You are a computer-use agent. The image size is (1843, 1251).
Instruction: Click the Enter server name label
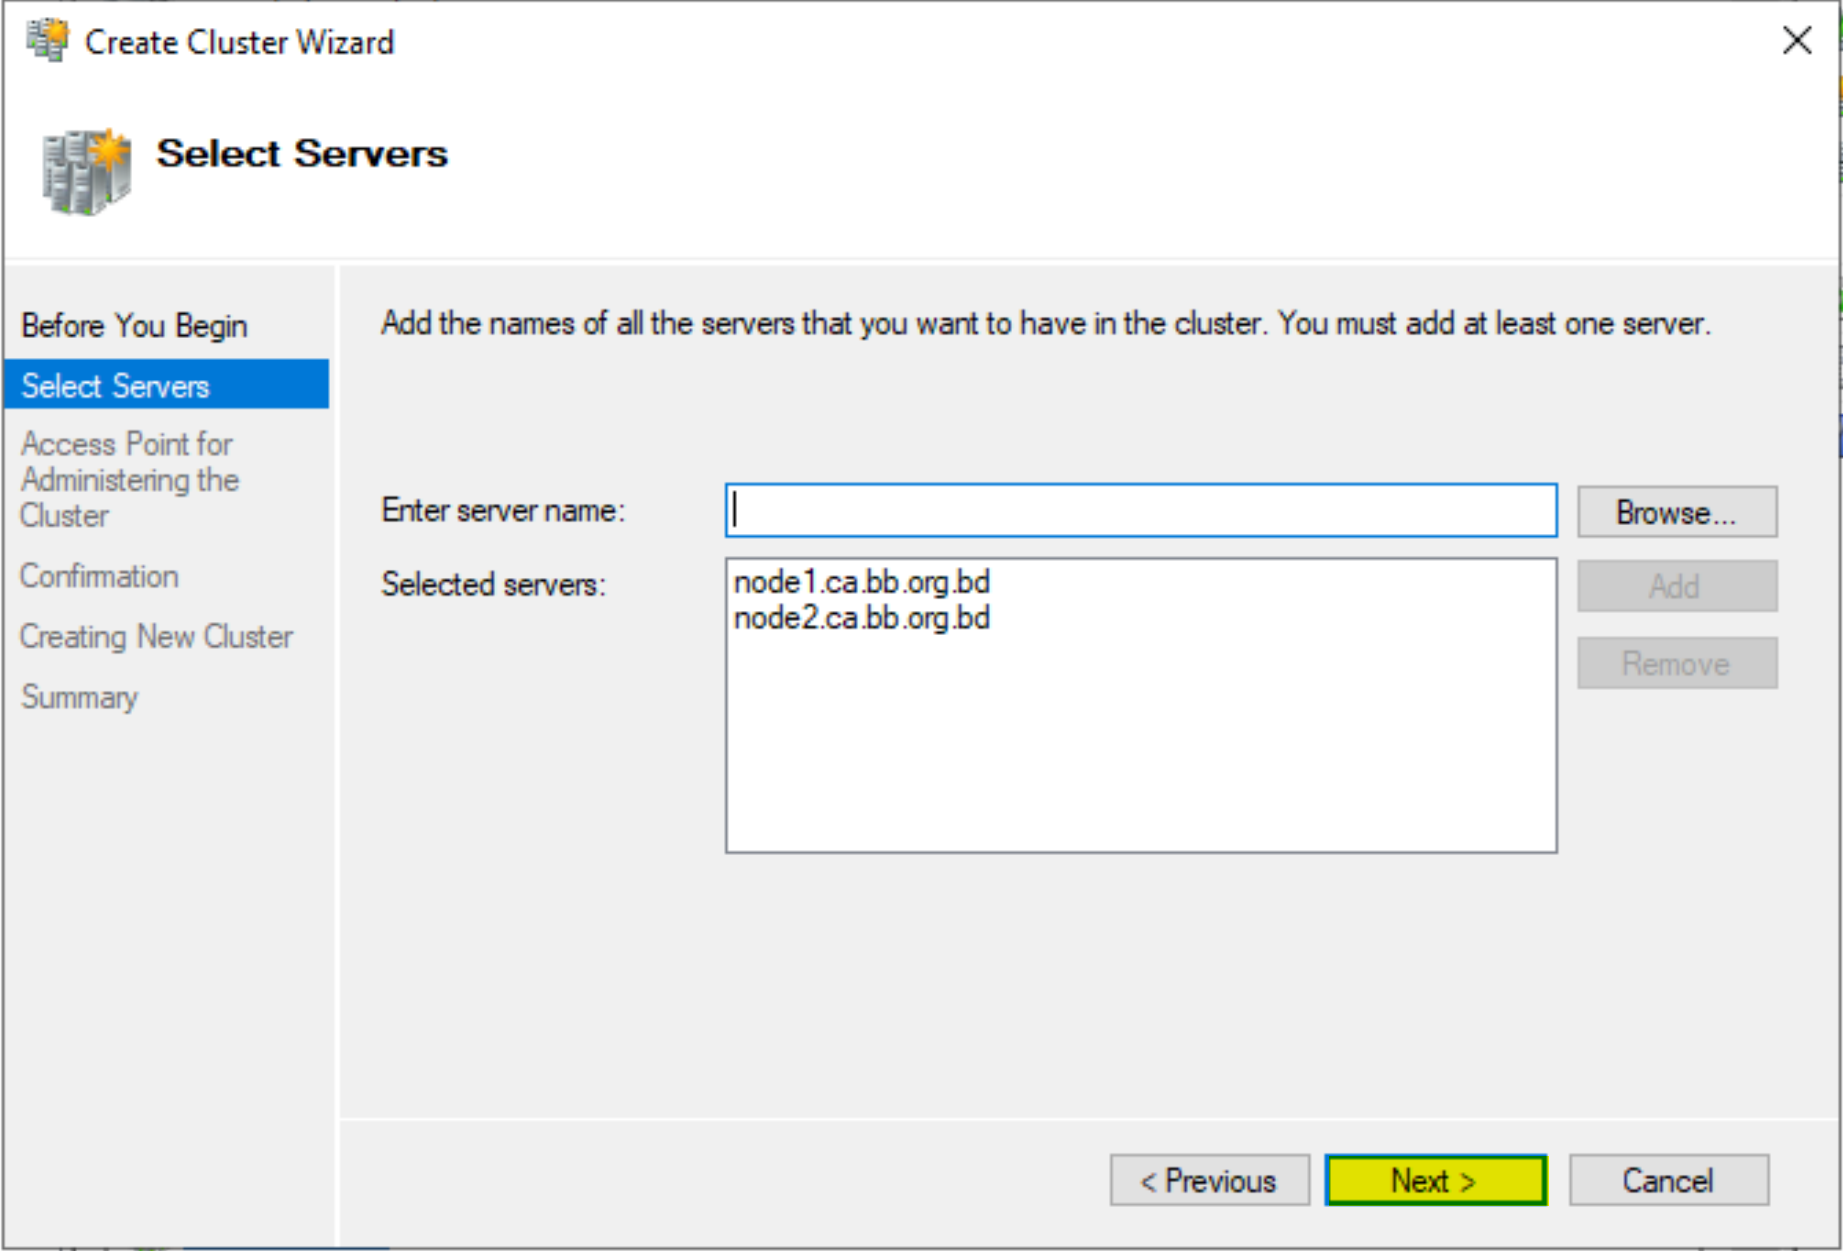503,511
